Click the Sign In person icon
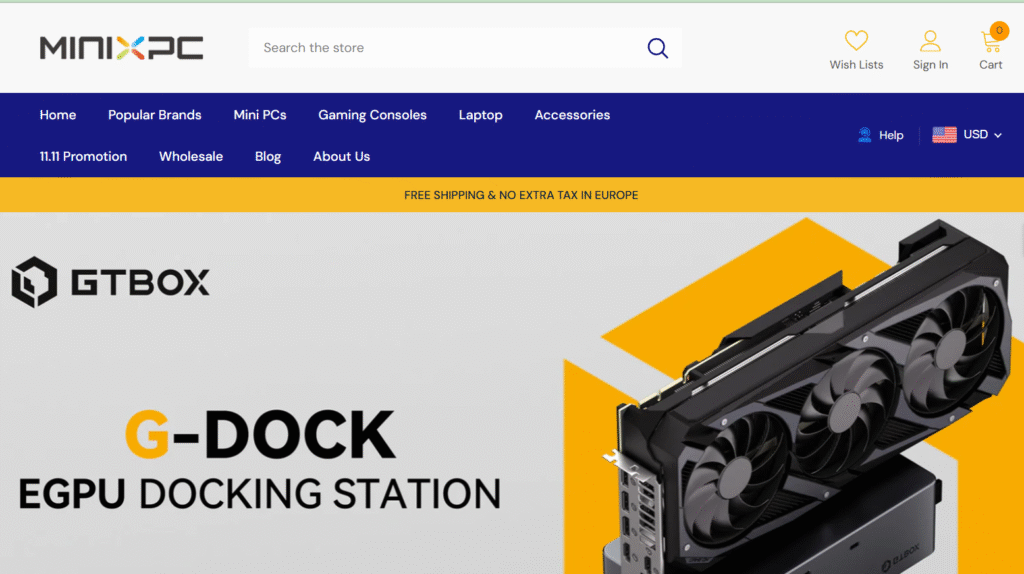 pyautogui.click(x=930, y=41)
